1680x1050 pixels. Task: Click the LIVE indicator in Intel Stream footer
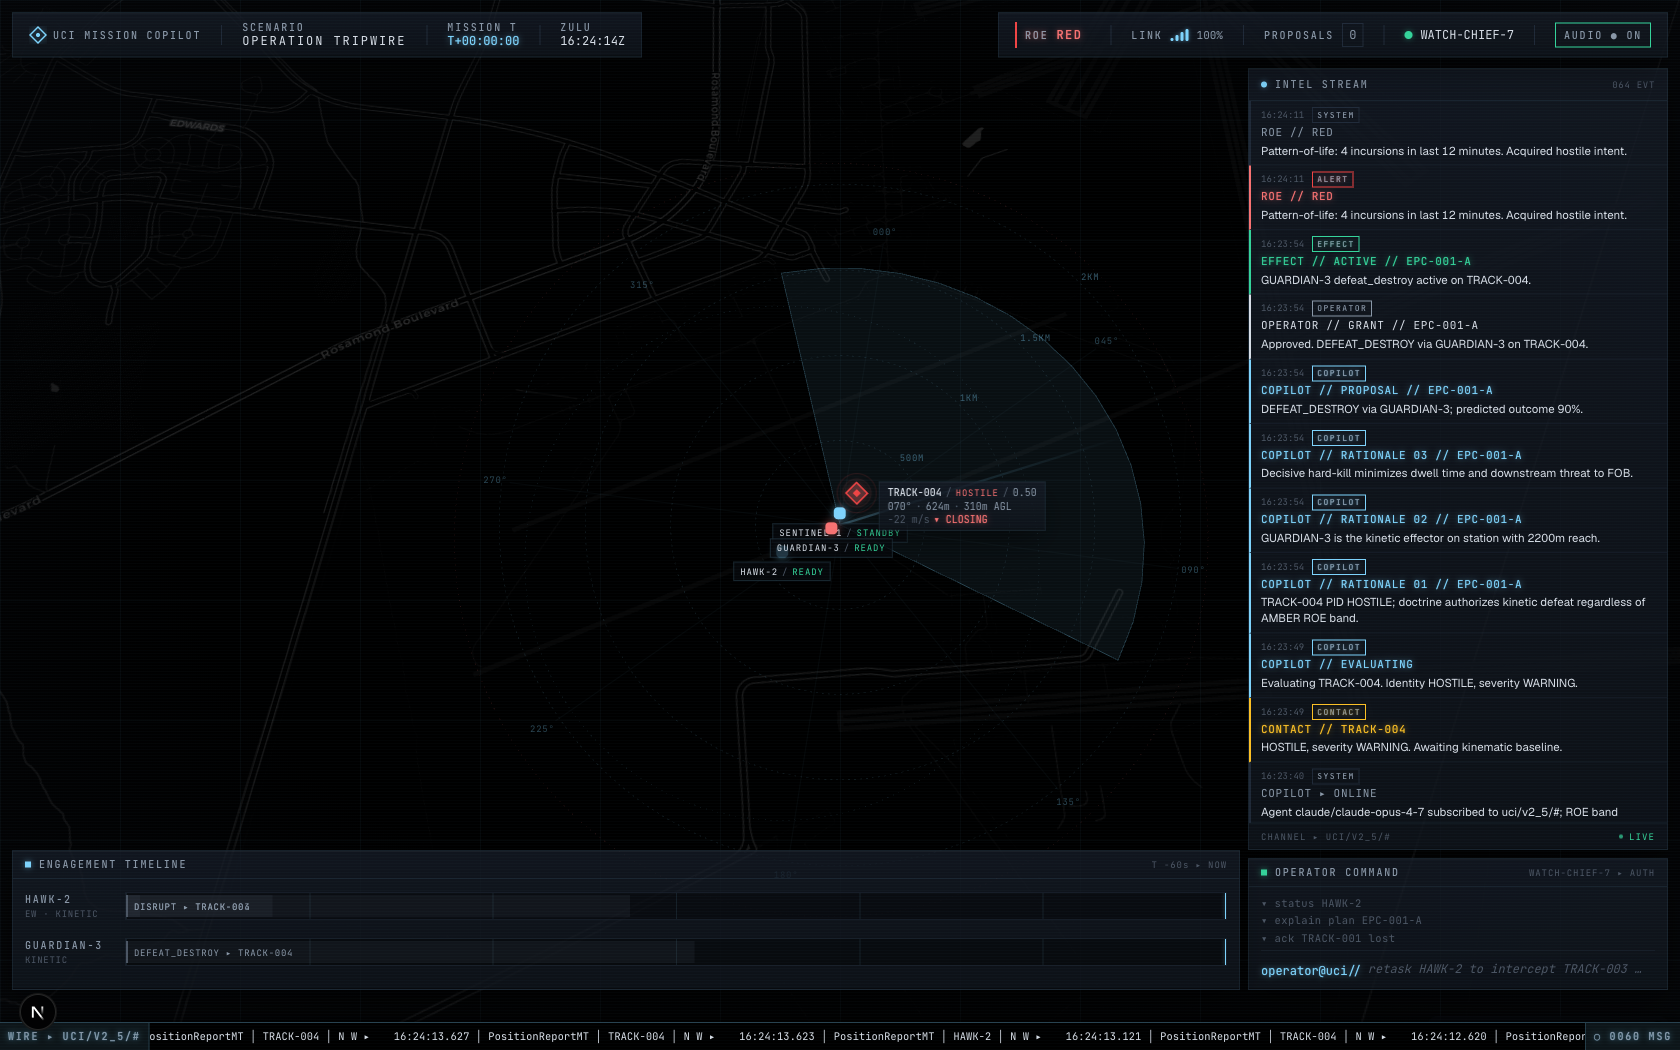pos(1636,837)
